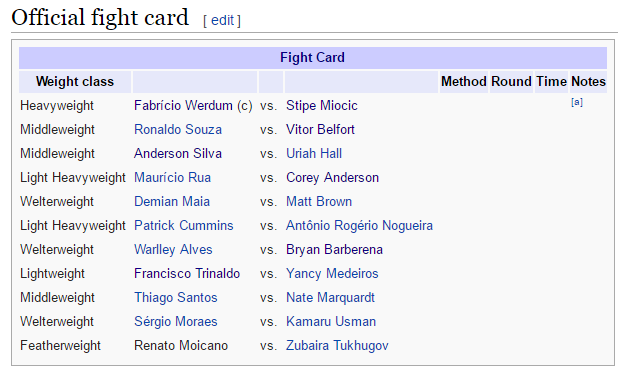The height and width of the screenshot is (371, 618).
Task: Open the Maurício Rua link
Action: (x=173, y=178)
